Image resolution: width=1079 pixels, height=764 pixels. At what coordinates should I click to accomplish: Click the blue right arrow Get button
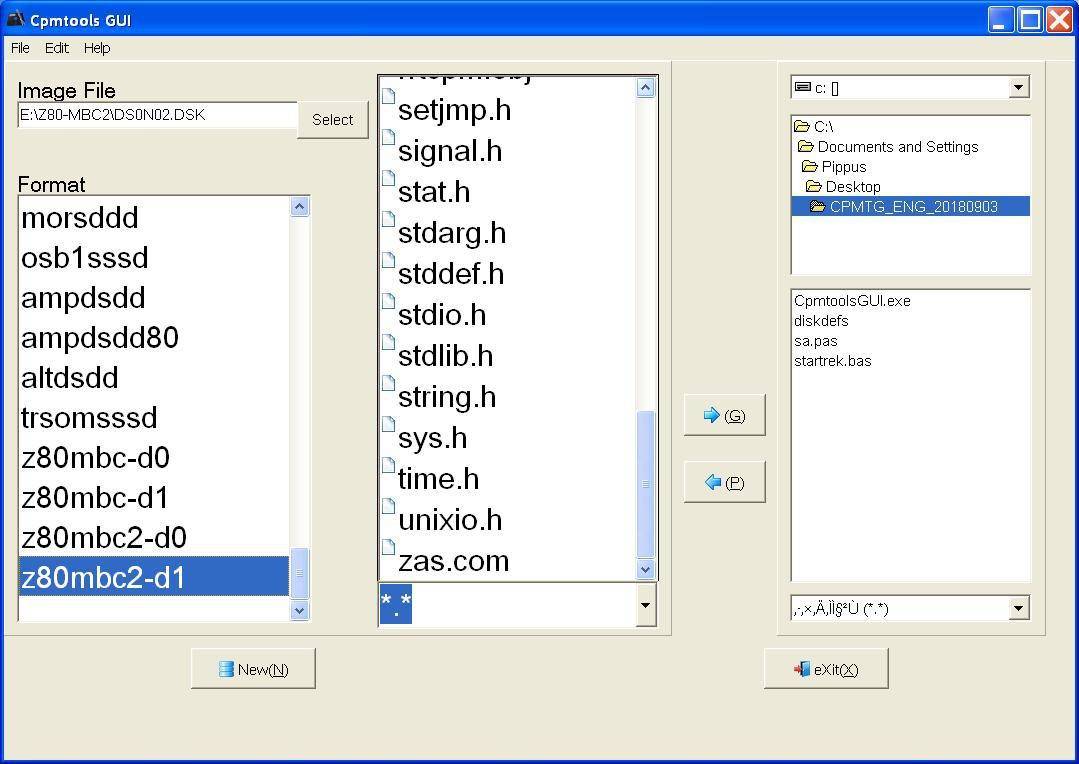tap(724, 415)
